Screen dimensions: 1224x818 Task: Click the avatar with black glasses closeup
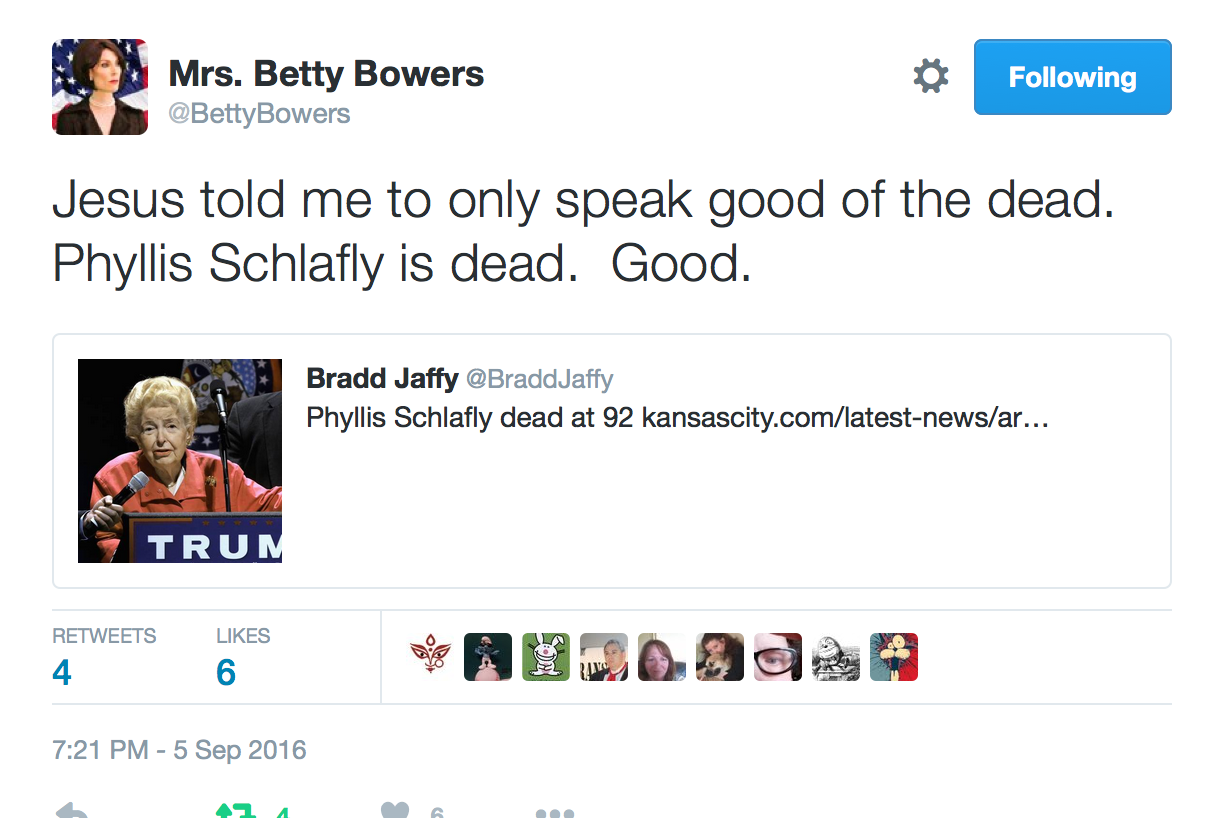(x=778, y=657)
